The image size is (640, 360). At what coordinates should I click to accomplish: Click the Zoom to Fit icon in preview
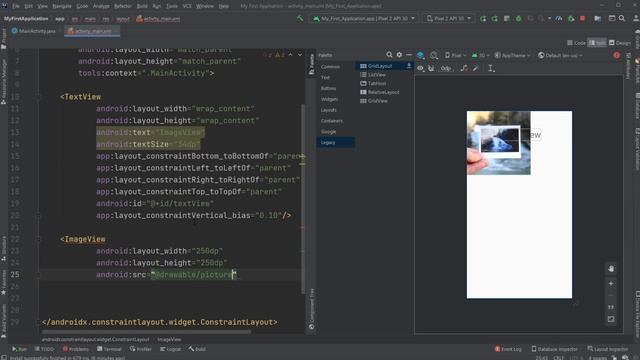pyautogui.click(x=611, y=319)
